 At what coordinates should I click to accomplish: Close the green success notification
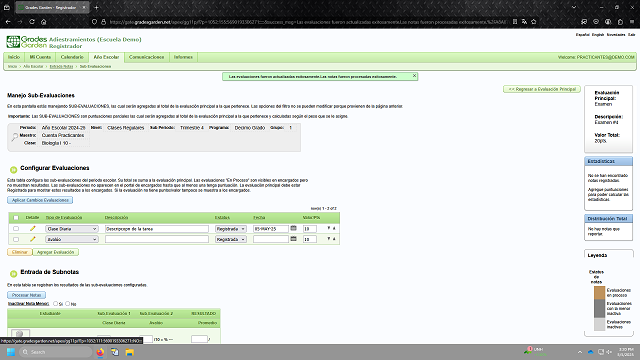point(414,76)
